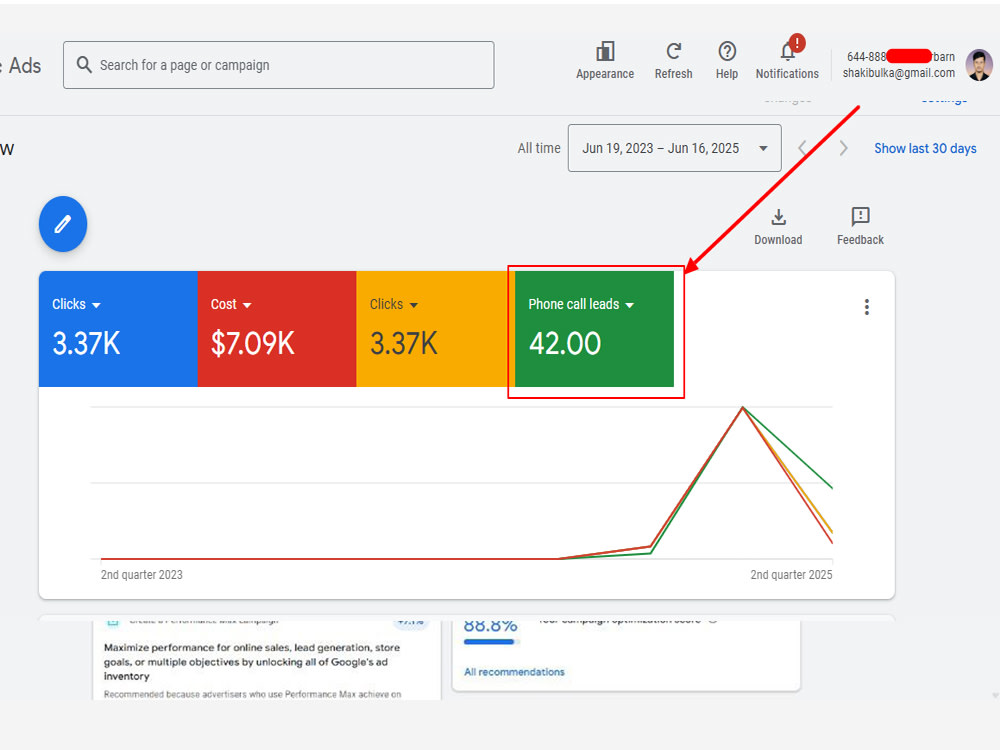Open the chart card three-dot menu
Image resolution: width=1000 pixels, height=750 pixels.
[866, 307]
